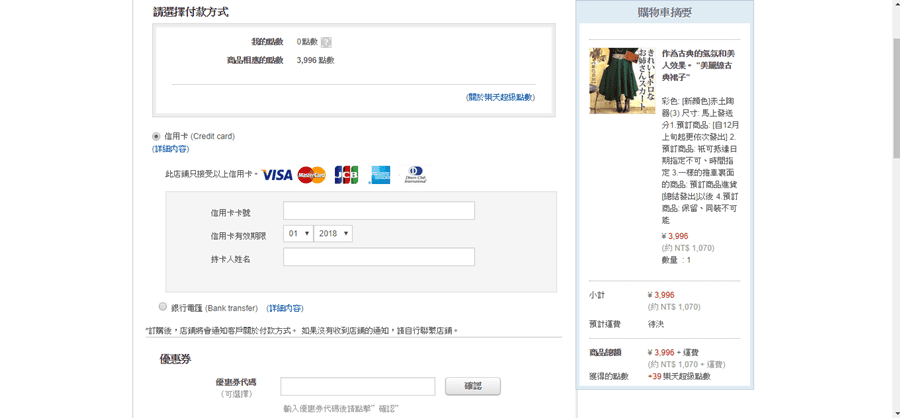
Task: Click the JCB card logo
Action: click(346, 175)
